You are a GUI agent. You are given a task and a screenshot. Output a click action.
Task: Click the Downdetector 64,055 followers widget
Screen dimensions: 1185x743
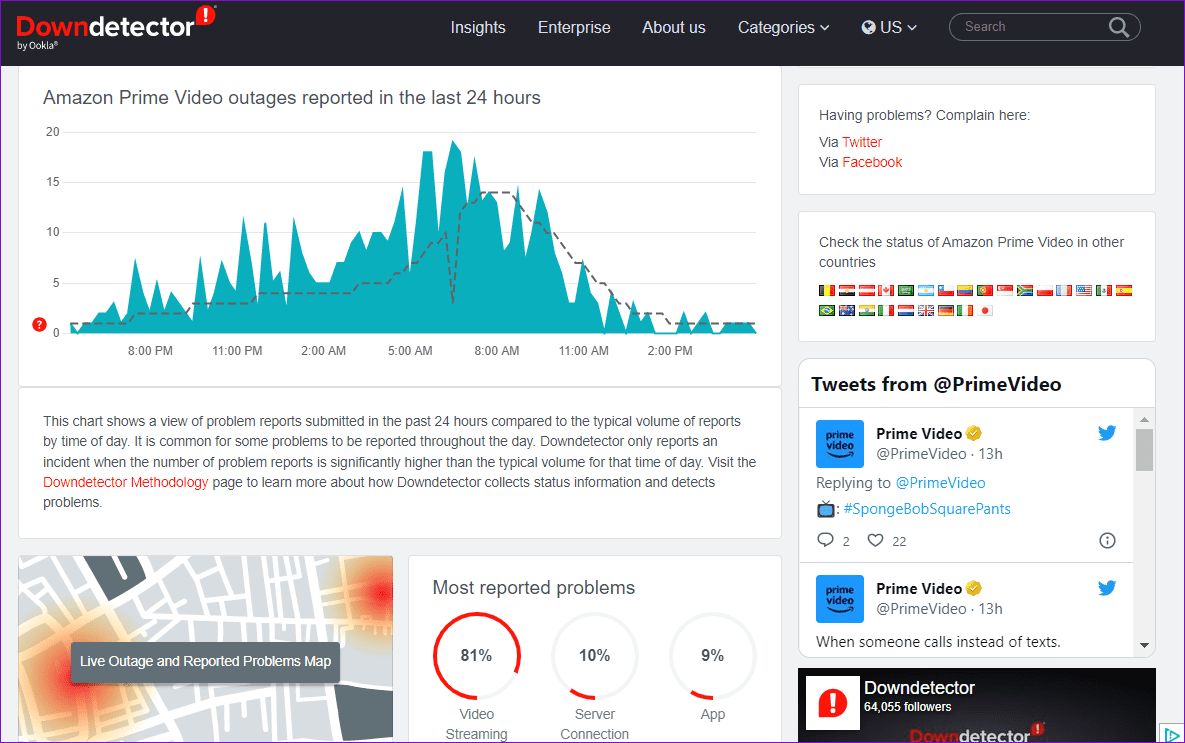click(976, 704)
